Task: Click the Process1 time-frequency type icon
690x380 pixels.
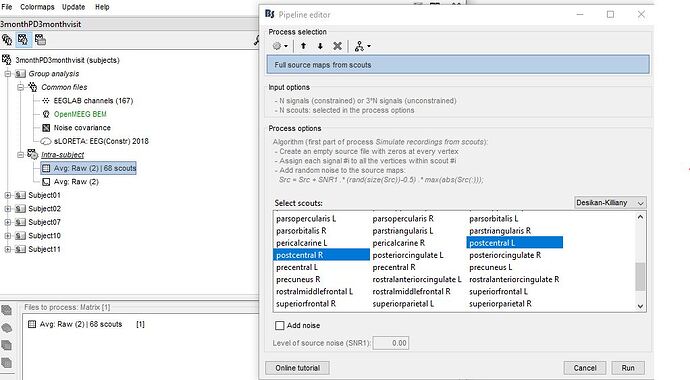Action: click(7, 345)
